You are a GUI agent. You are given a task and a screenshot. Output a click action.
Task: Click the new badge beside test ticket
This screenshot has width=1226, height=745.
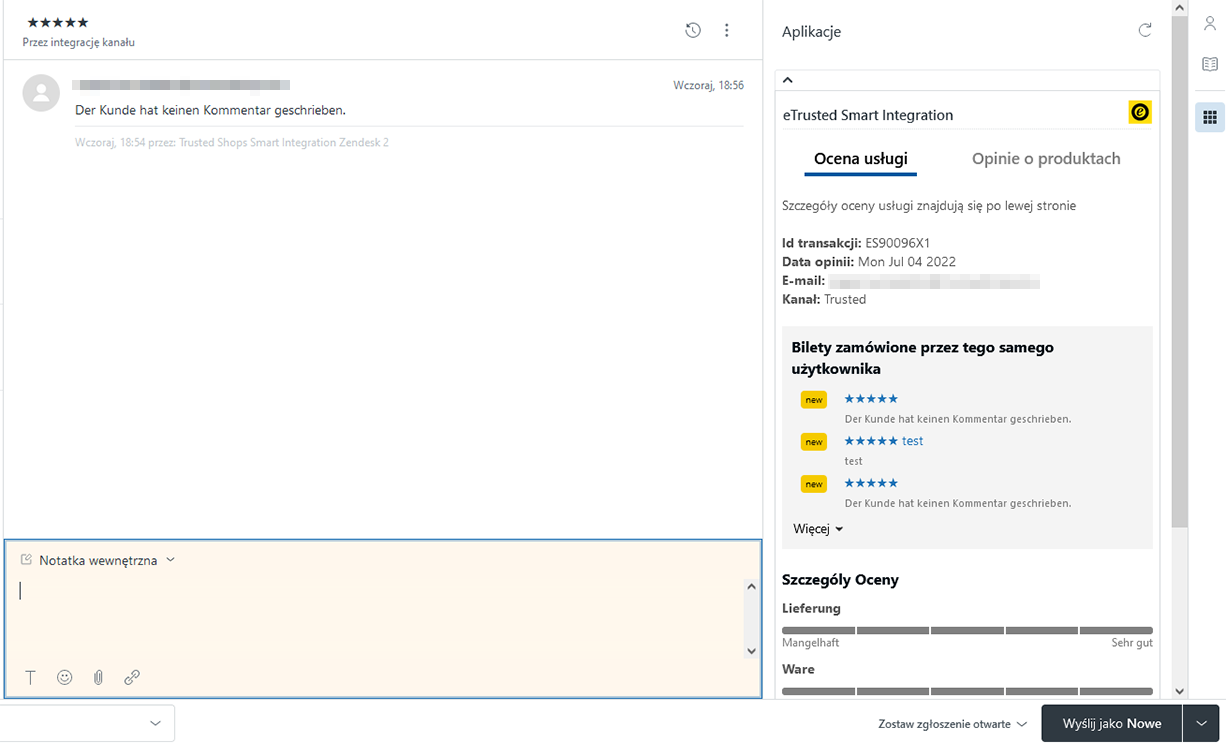click(x=814, y=442)
